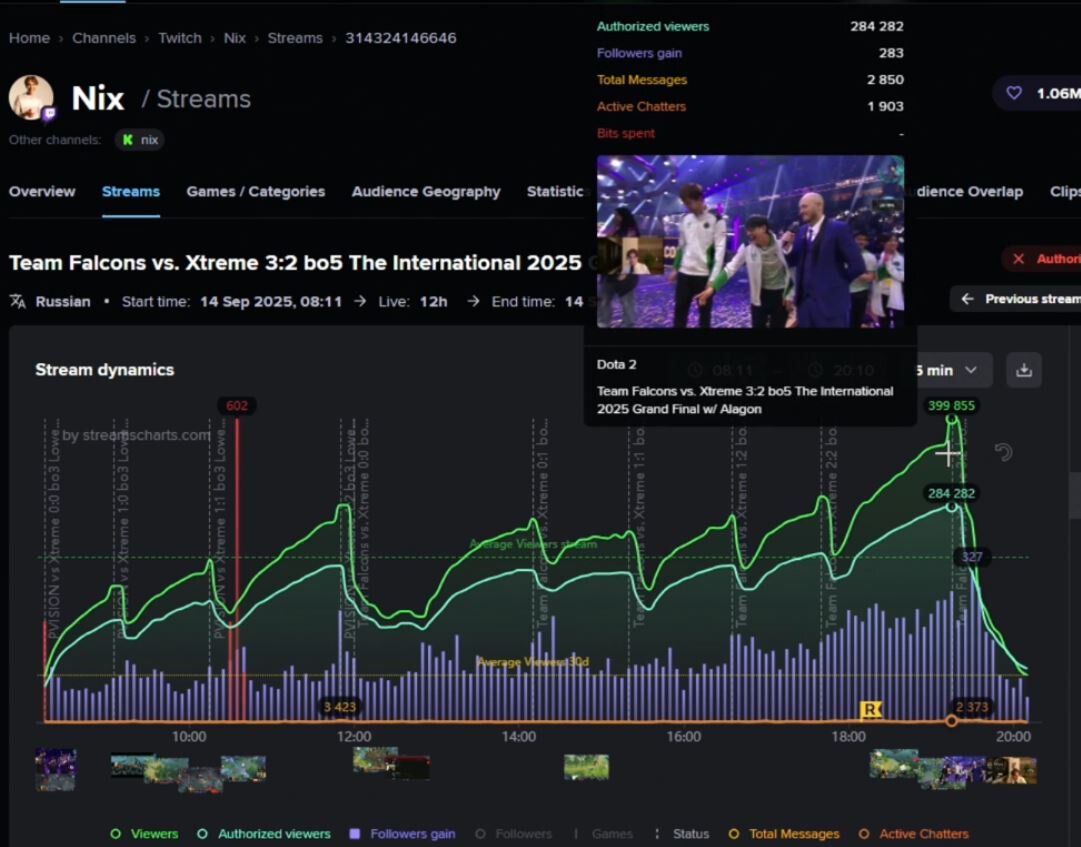Click the first stream thumbnail below the chart

pyautogui.click(x=55, y=769)
